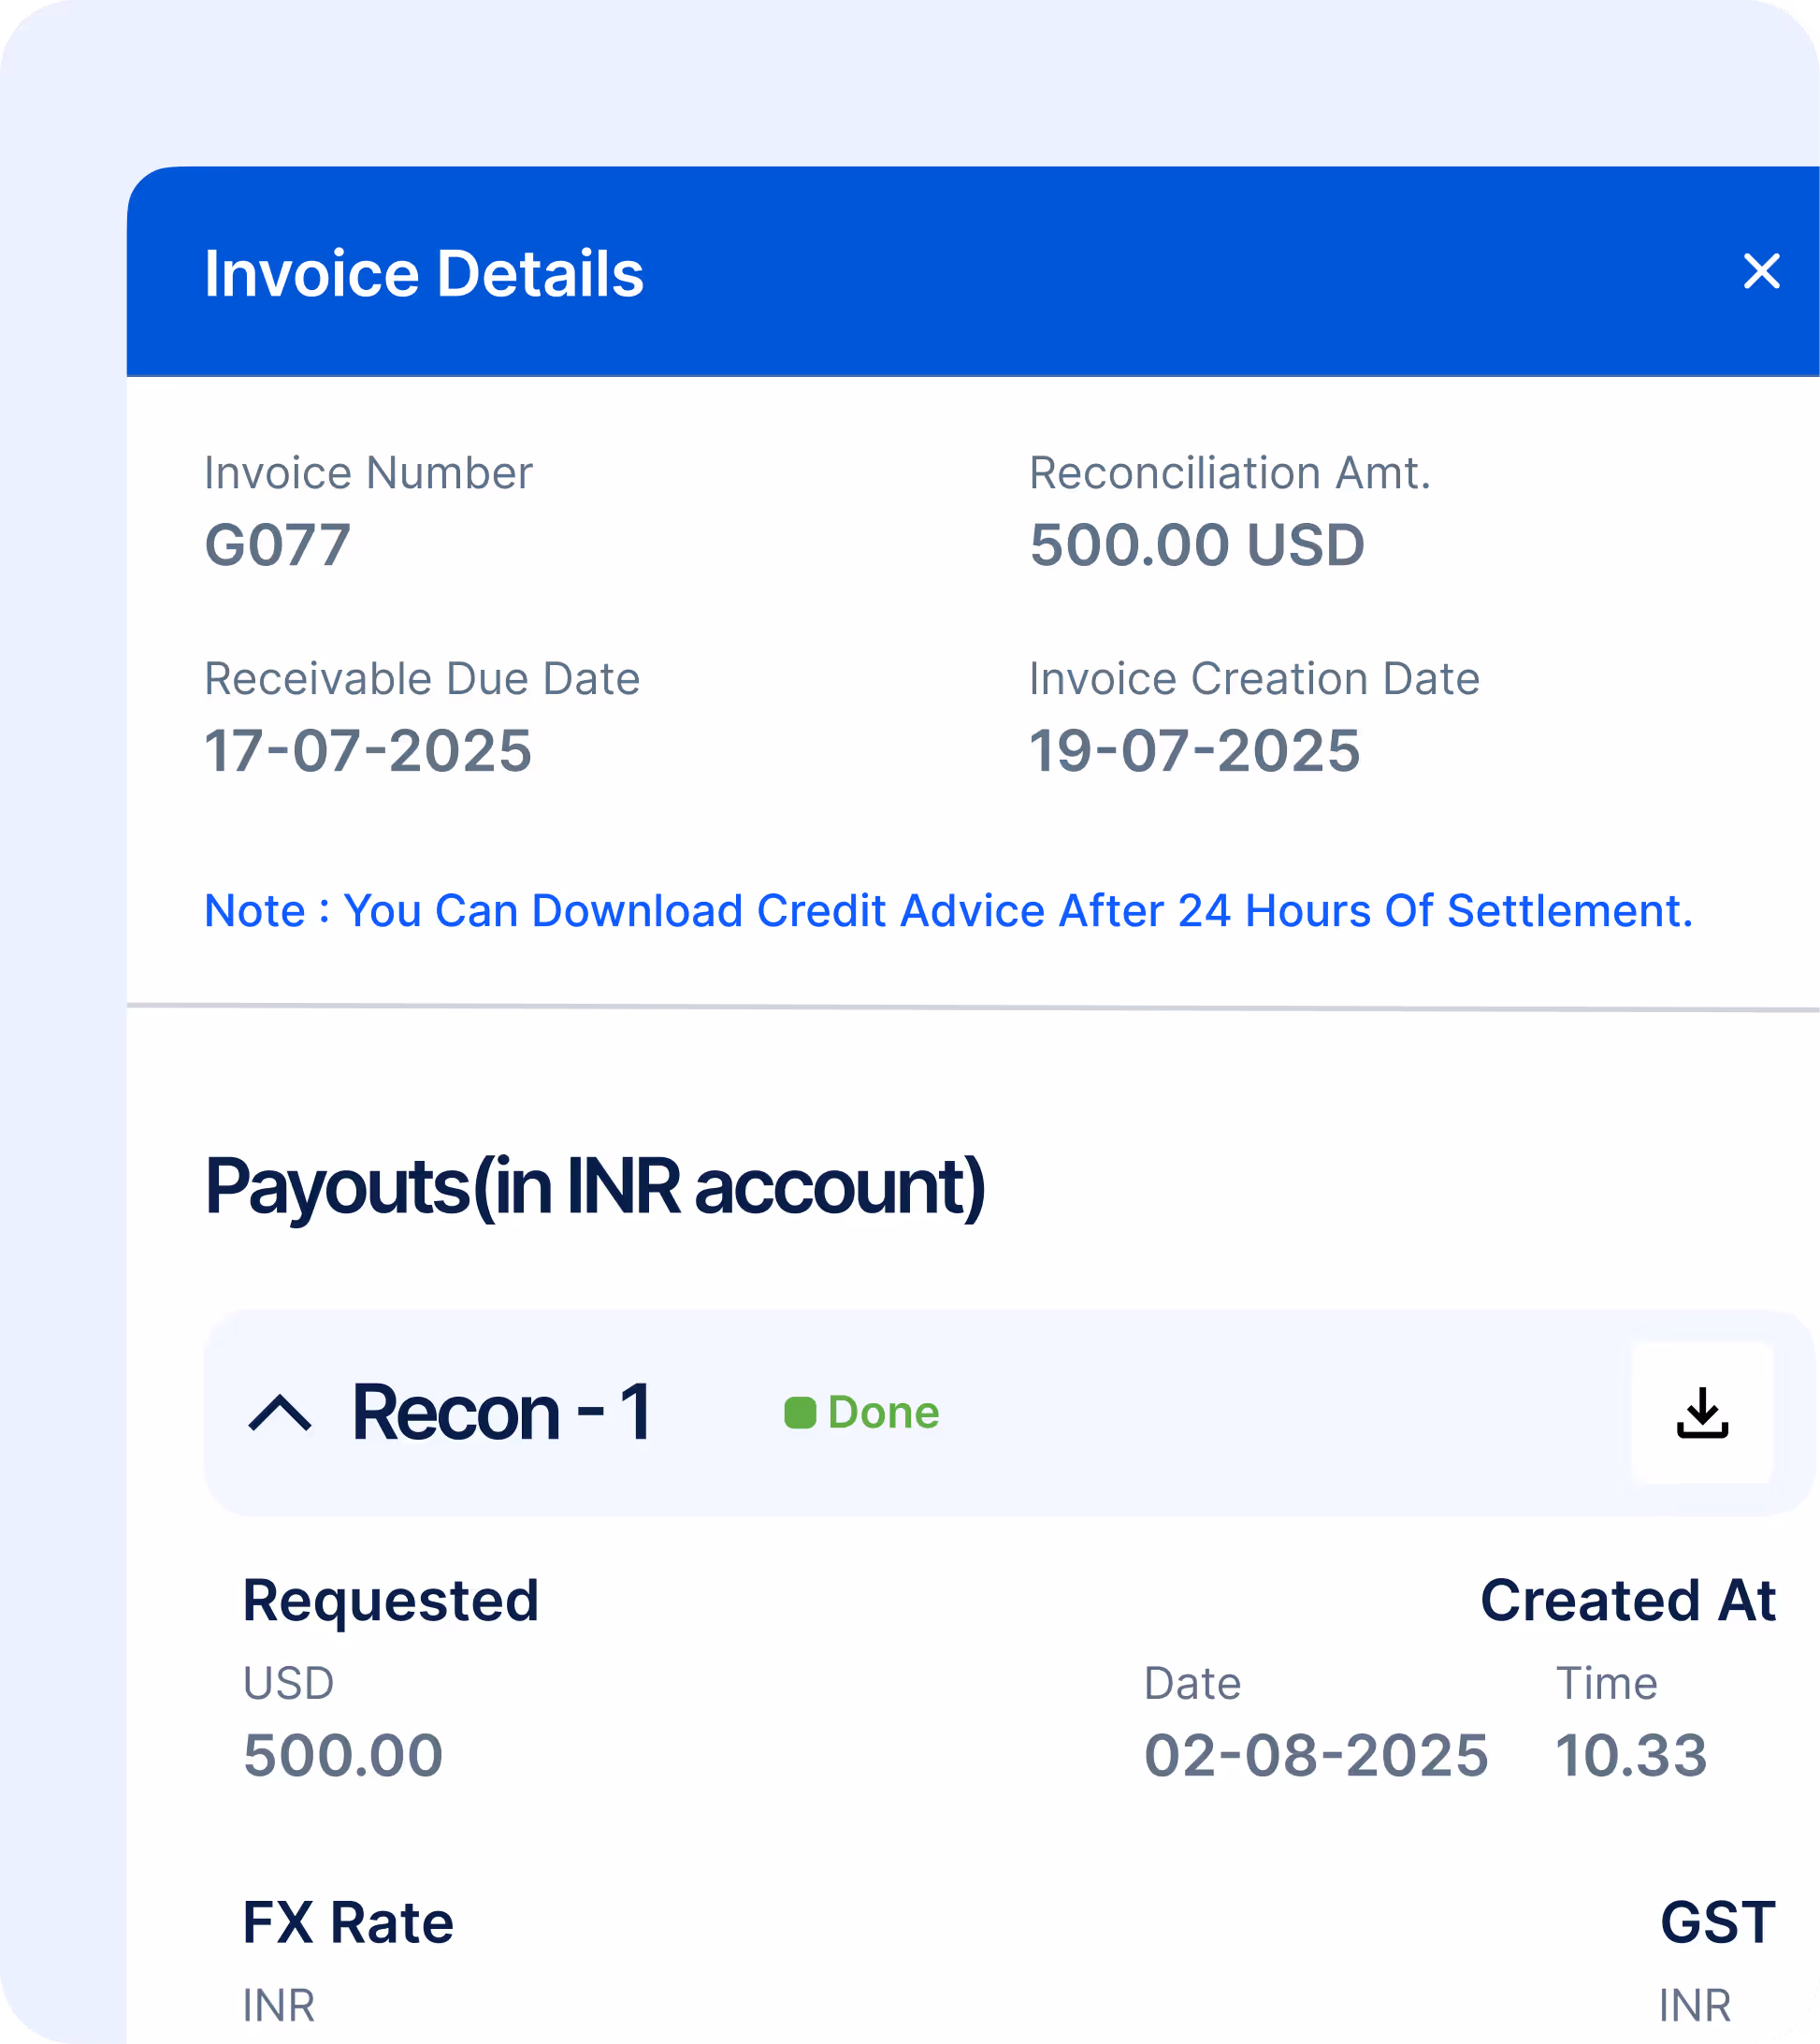Click the Created At label
Image resolution: width=1820 pixels, height=2044 pixels.
tap(1628, 1600)
